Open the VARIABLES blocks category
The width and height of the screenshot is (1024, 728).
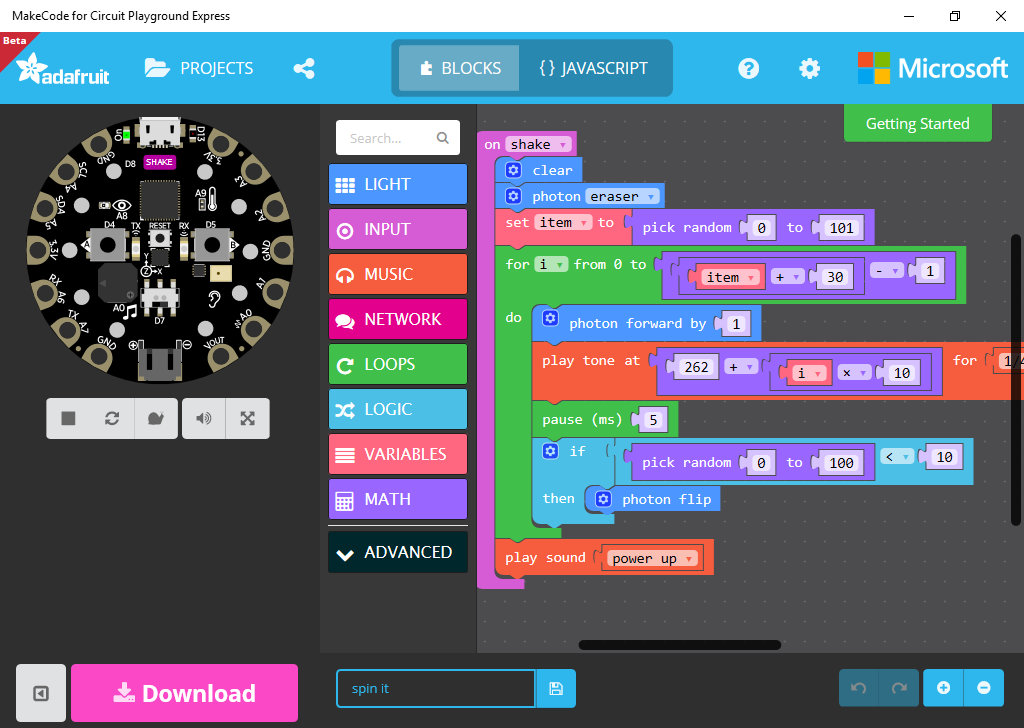[x=398, y=454]
